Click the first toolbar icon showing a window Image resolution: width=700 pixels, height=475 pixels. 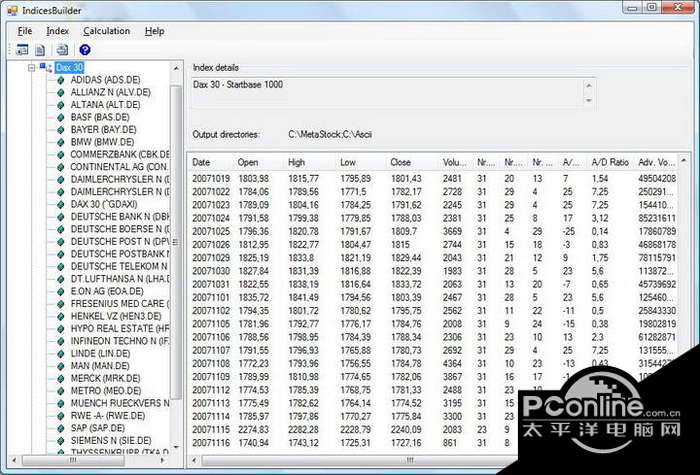[x=22, y=50]
